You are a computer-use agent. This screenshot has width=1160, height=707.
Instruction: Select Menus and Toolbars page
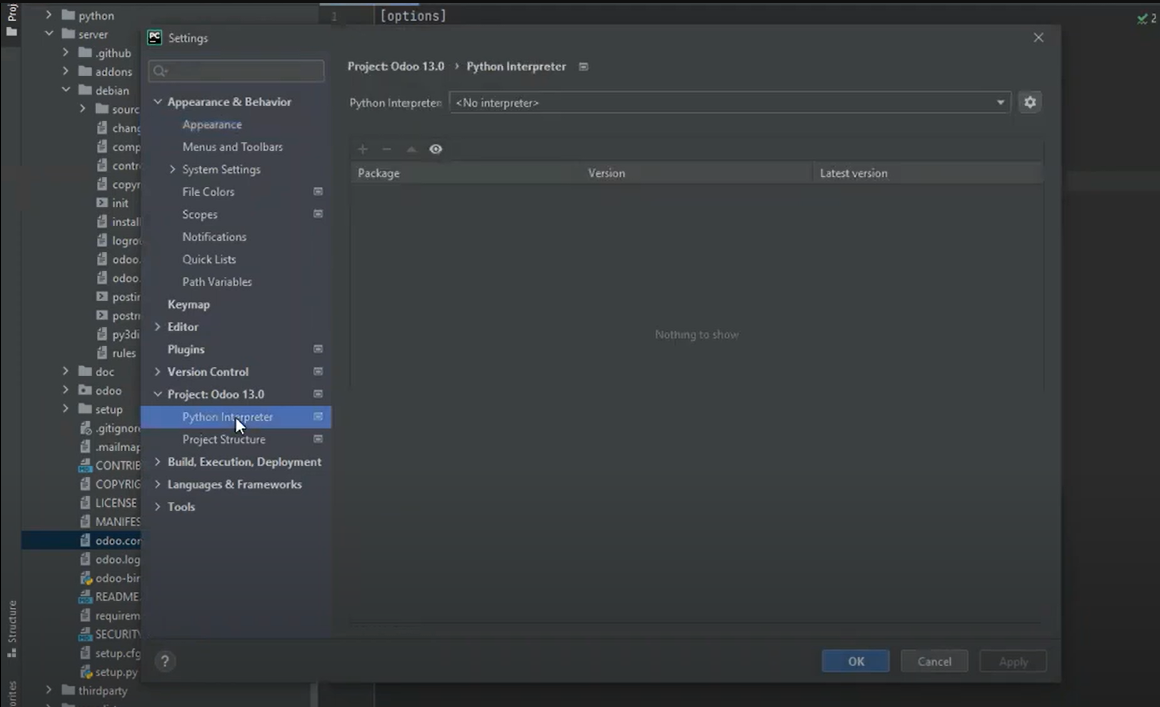pos(232,147)
